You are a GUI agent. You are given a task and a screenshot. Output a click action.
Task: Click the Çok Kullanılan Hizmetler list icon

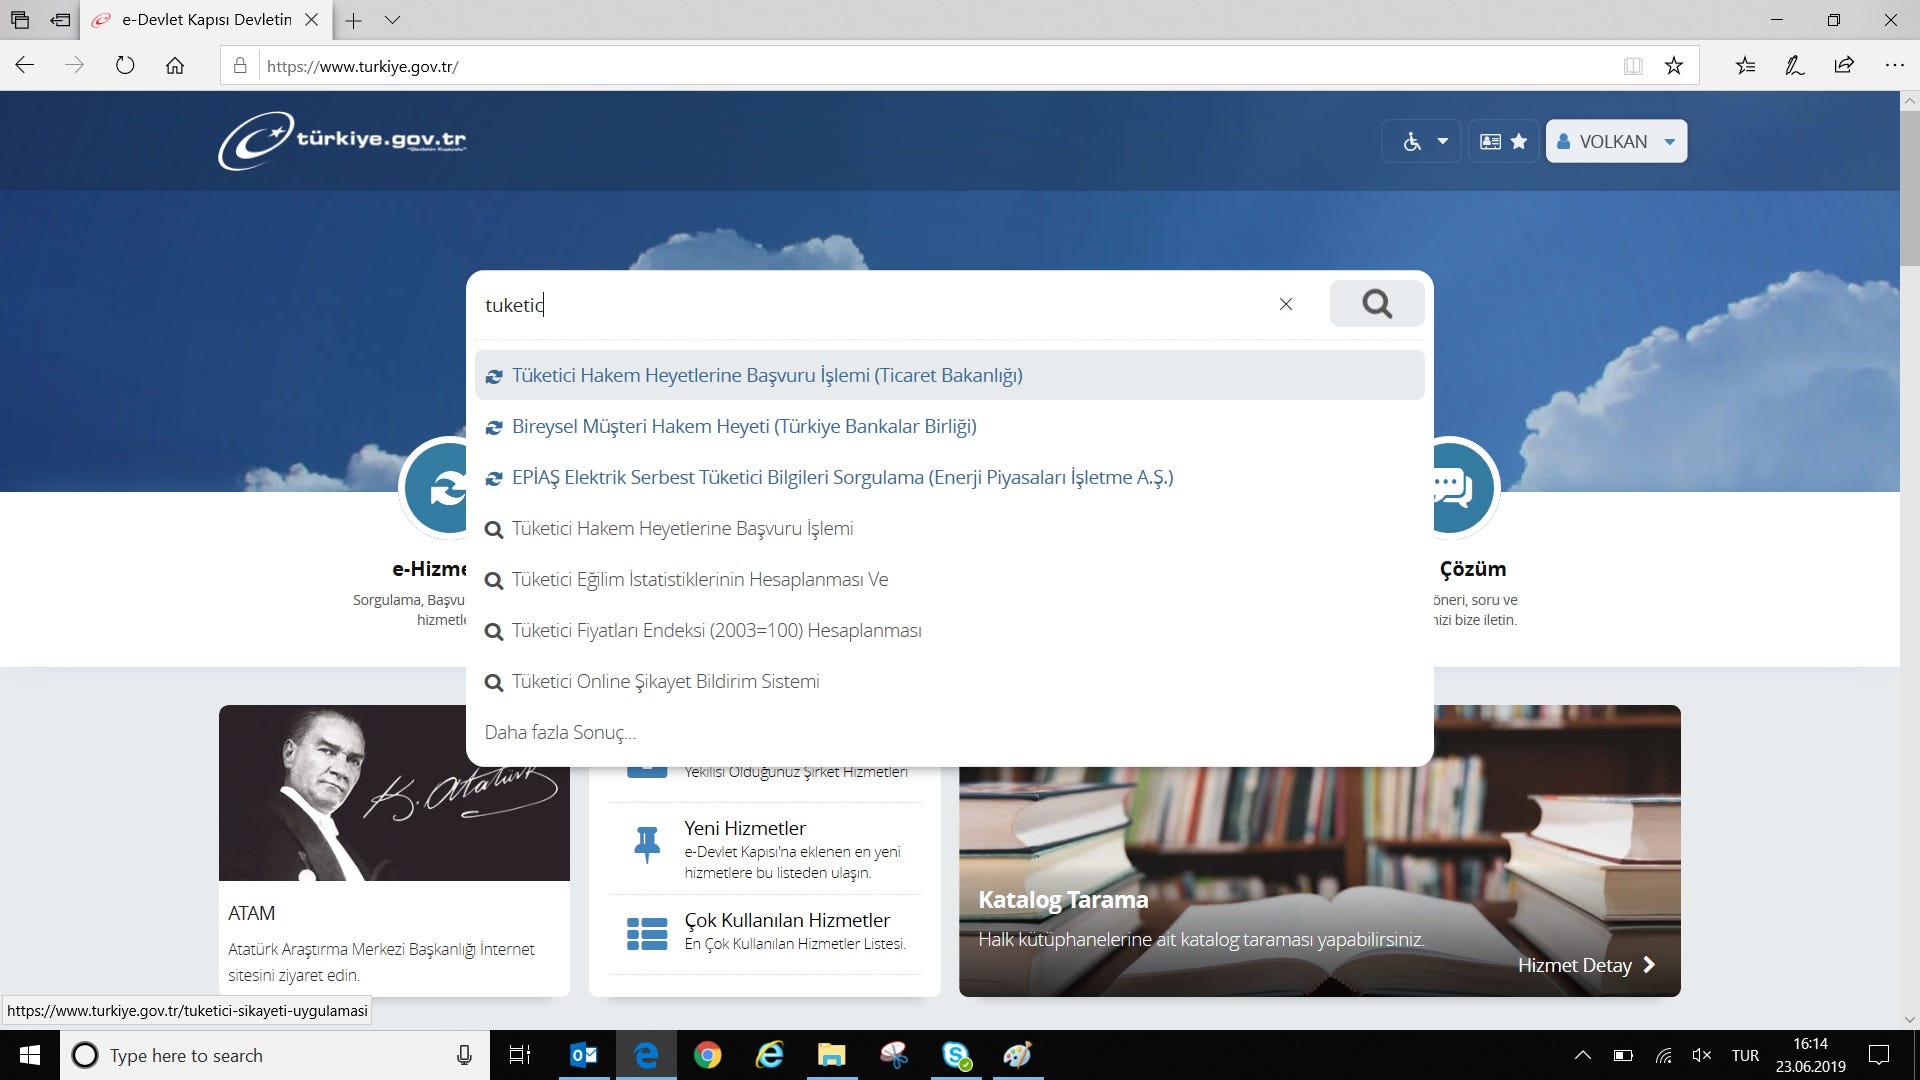pyautogui.click(x=647, y=933)
